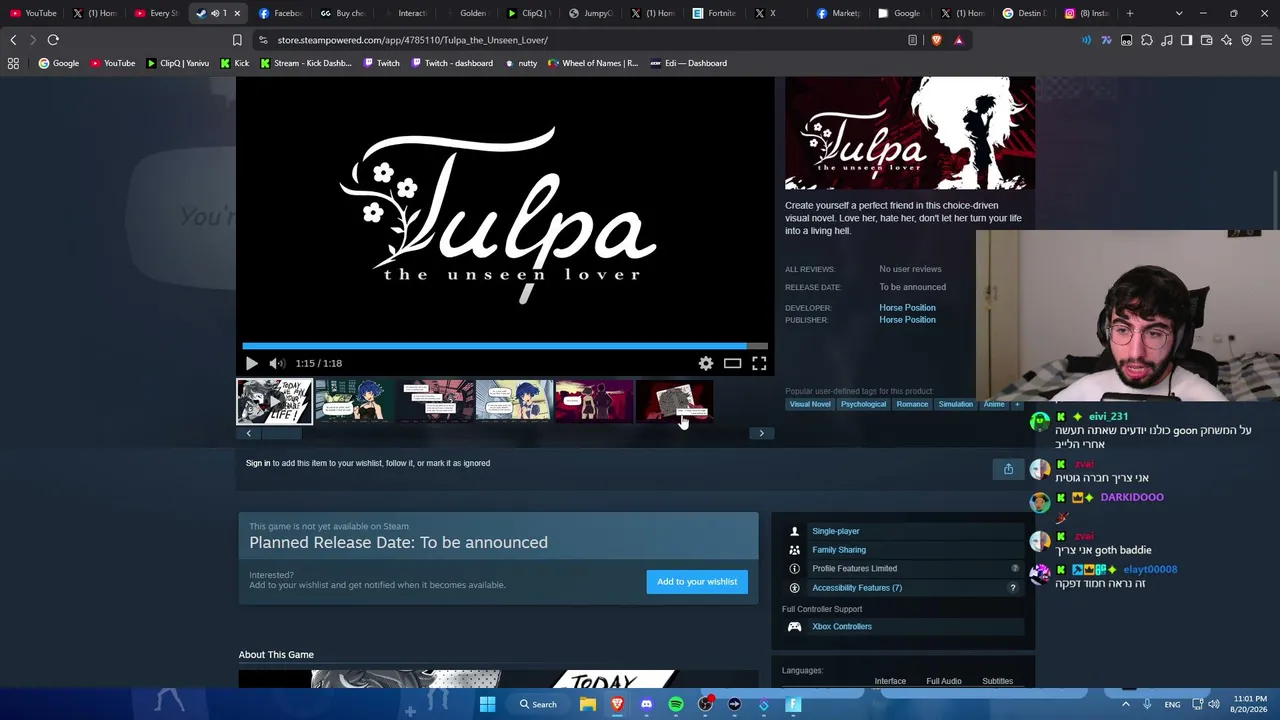Open the browser main menu

[x=1266, y=40]
